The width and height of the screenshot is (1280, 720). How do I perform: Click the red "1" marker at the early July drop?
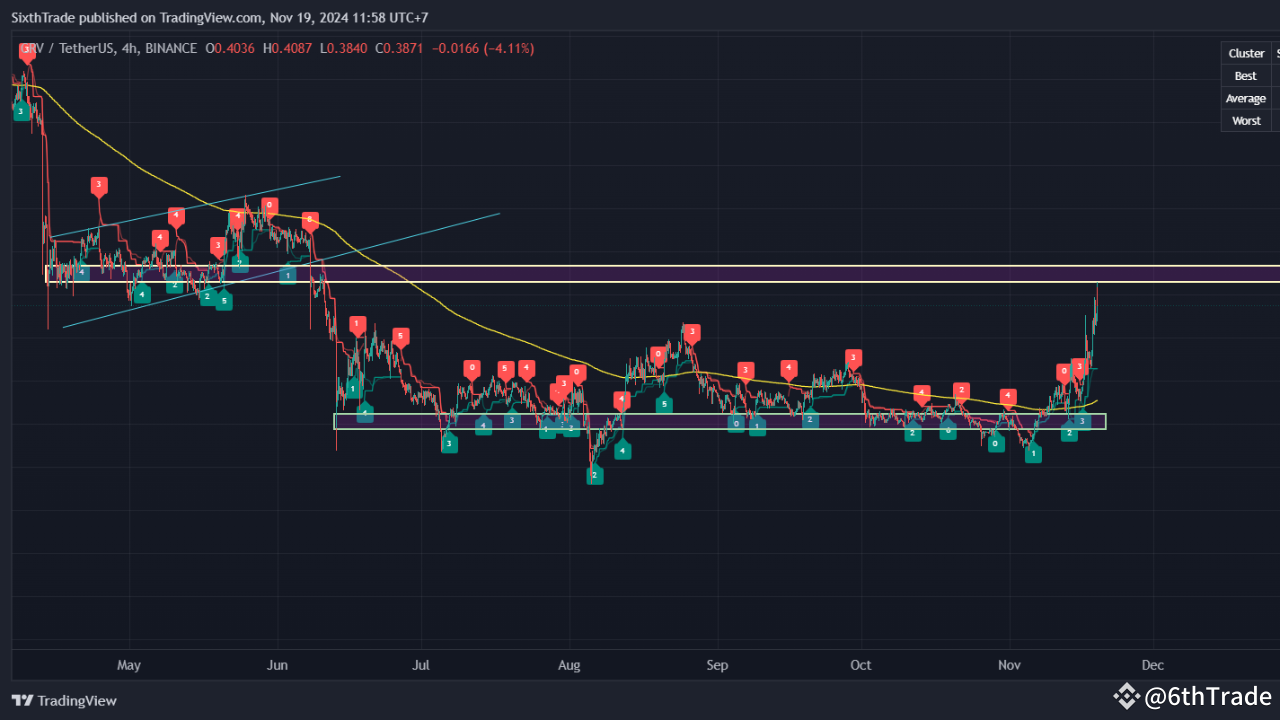(x=357, y=324)
